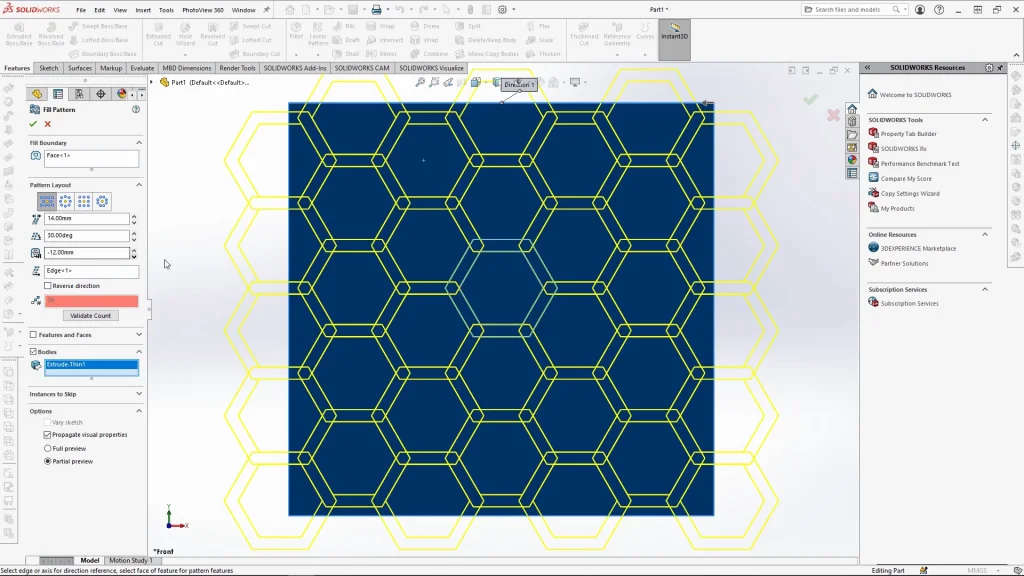Viewport: 1024px width, 576px height.
Task: Click the green OK checkmark in Fill Pattern
Action: [33, 124]
